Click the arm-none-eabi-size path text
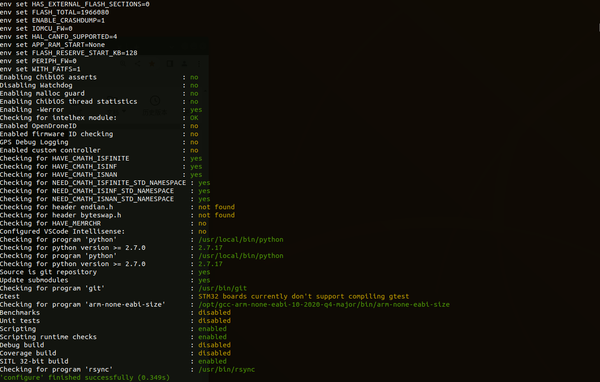600x382 pixels. (x=324, y=305)
